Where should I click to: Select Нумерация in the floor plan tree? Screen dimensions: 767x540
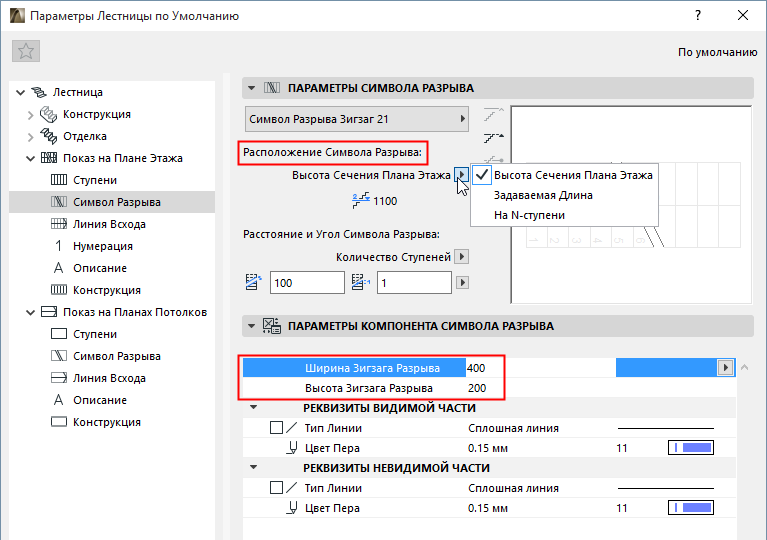click(x=102, y=246)
